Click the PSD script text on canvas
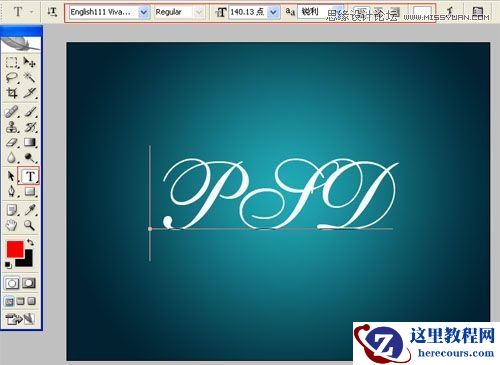 point(281,194)
